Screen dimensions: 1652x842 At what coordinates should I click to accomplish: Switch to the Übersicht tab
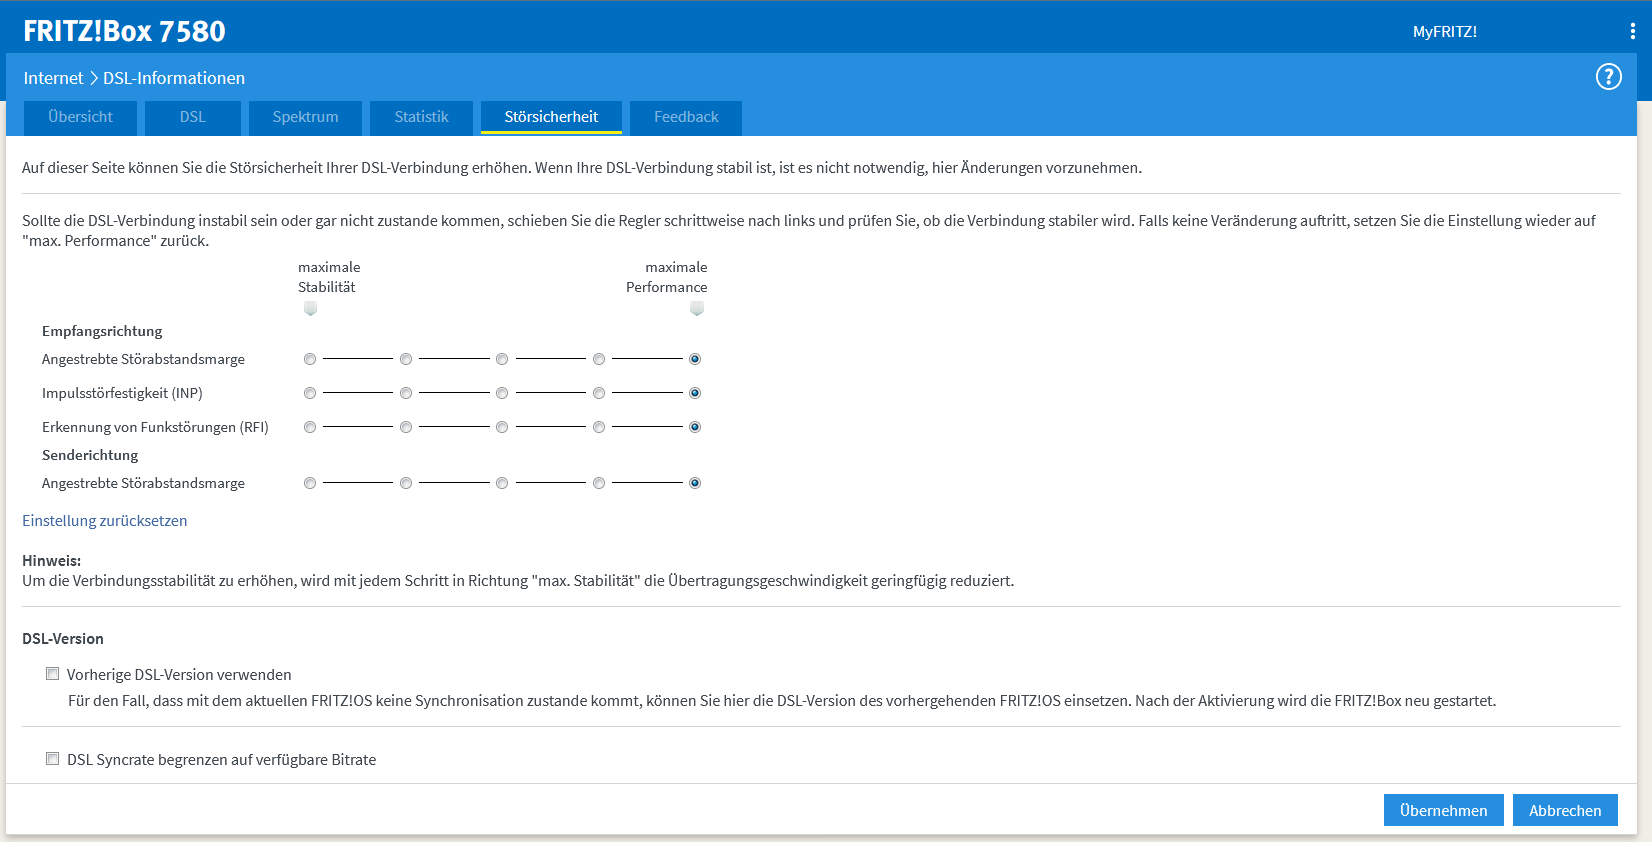pyautogui.click(x=80, y=117)
